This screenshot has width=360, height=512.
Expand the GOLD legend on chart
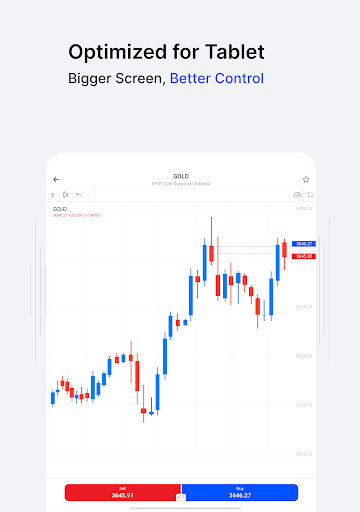coord(60,209)
